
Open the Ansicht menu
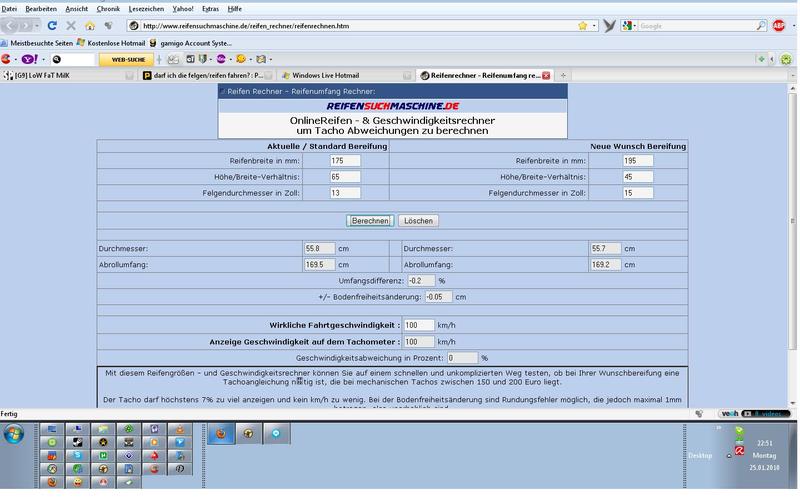click(x=77, y=9)
